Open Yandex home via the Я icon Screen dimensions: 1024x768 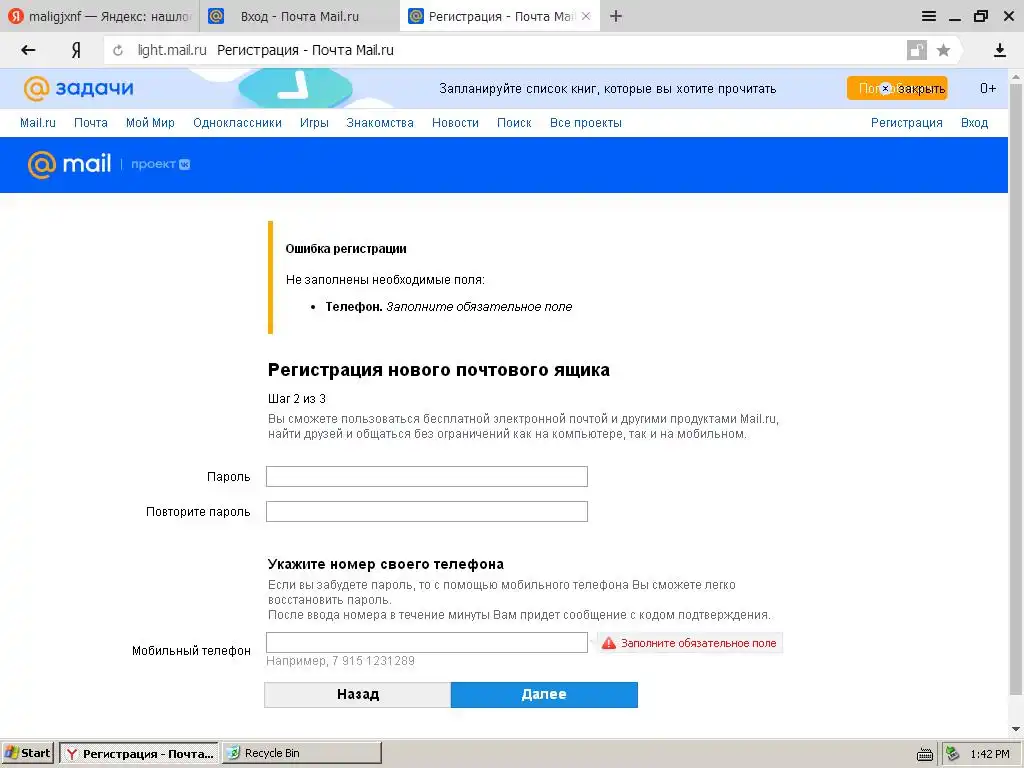[x=76, y=50]
